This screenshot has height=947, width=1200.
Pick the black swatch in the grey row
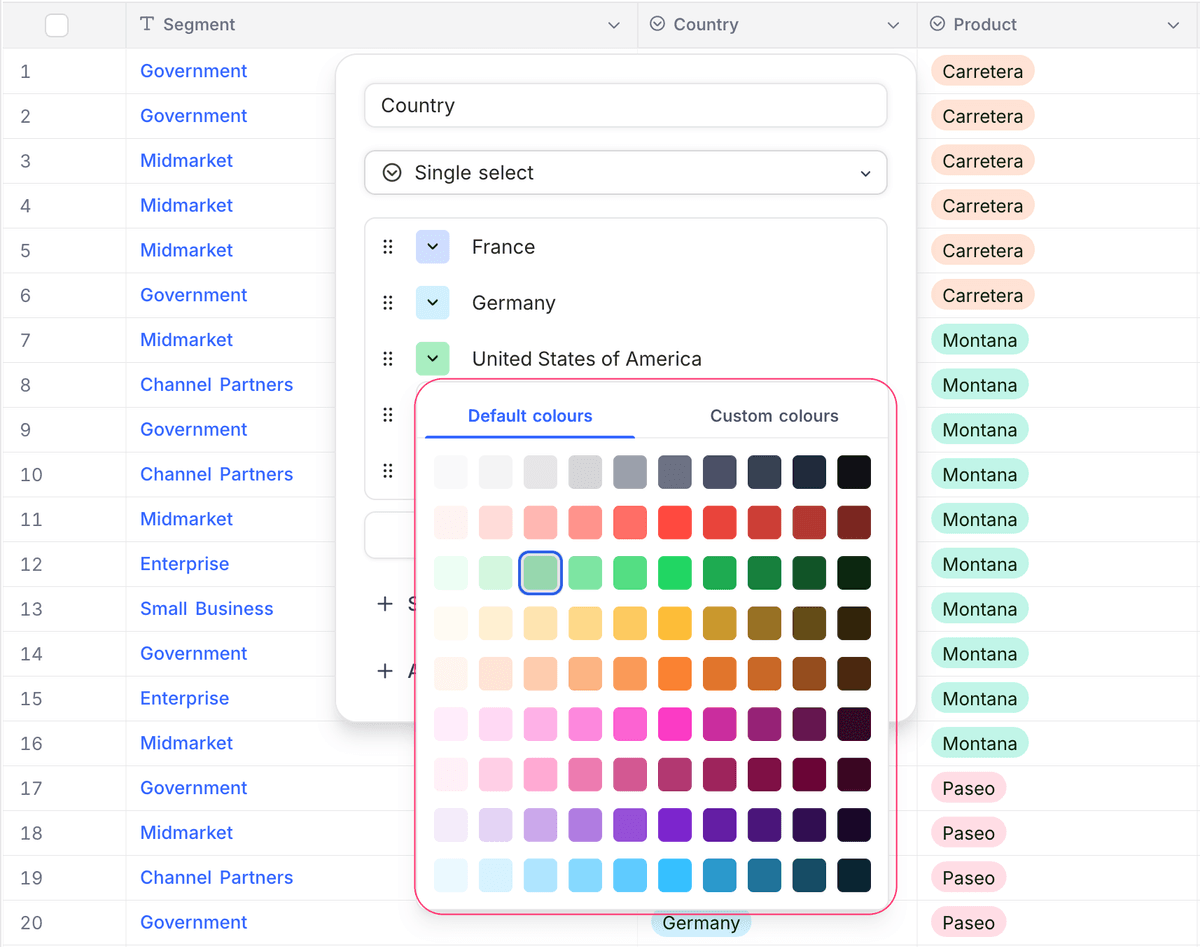[853, 472]
